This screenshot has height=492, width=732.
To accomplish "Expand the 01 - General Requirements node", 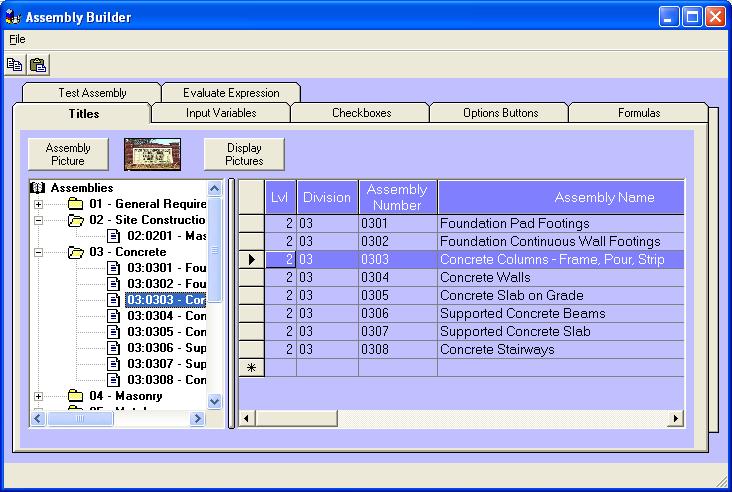I will click(39, 204).
